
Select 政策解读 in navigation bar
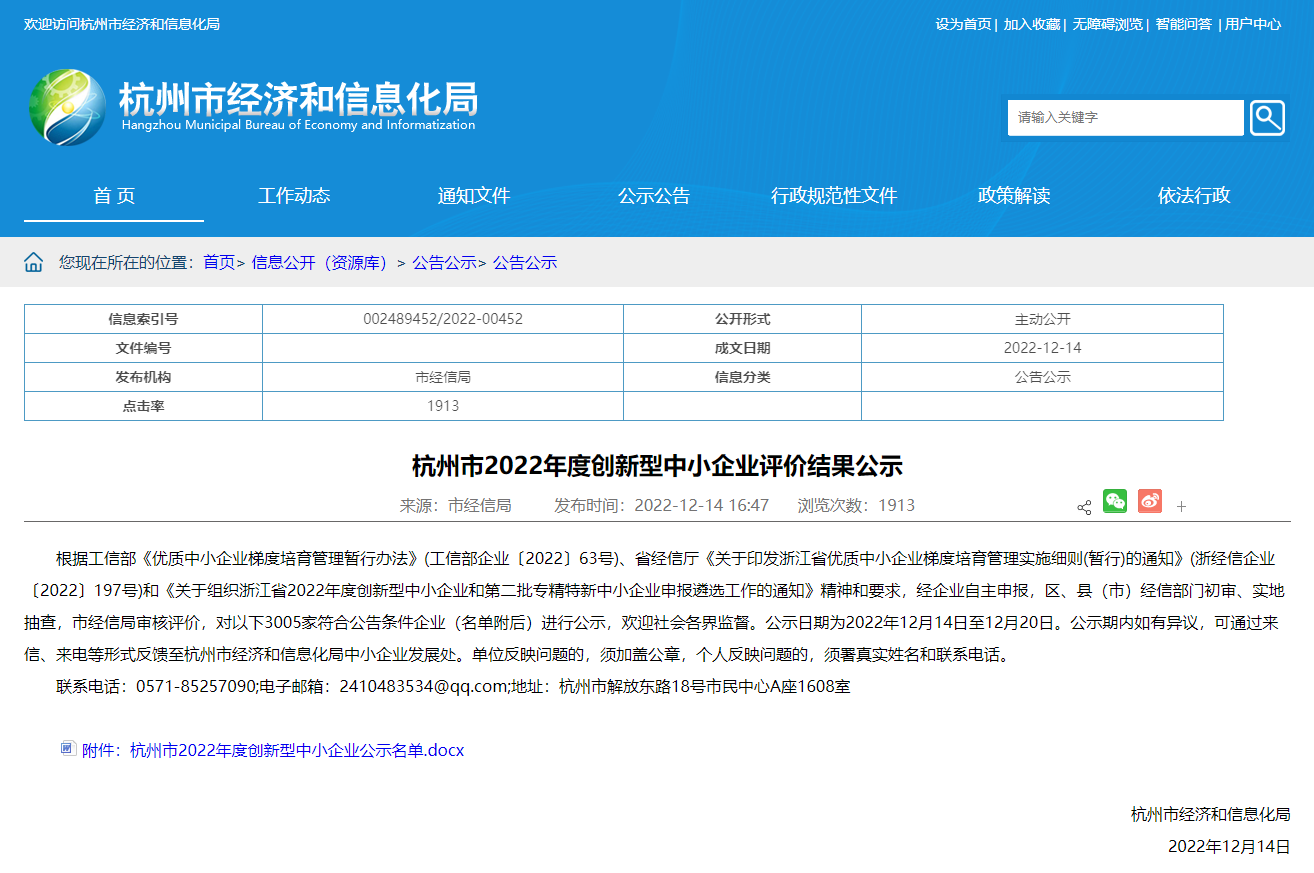1014,196
